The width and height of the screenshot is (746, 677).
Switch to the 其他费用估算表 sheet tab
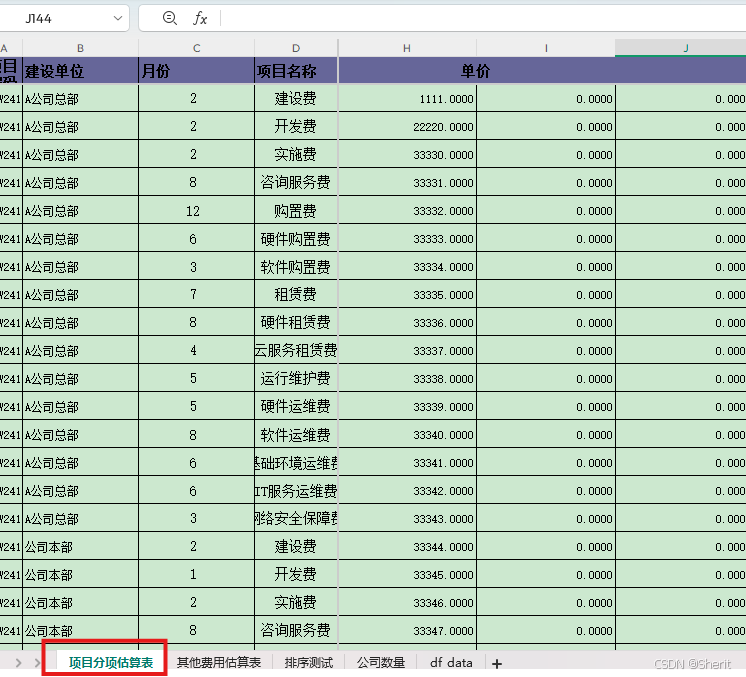pos(219,662)
